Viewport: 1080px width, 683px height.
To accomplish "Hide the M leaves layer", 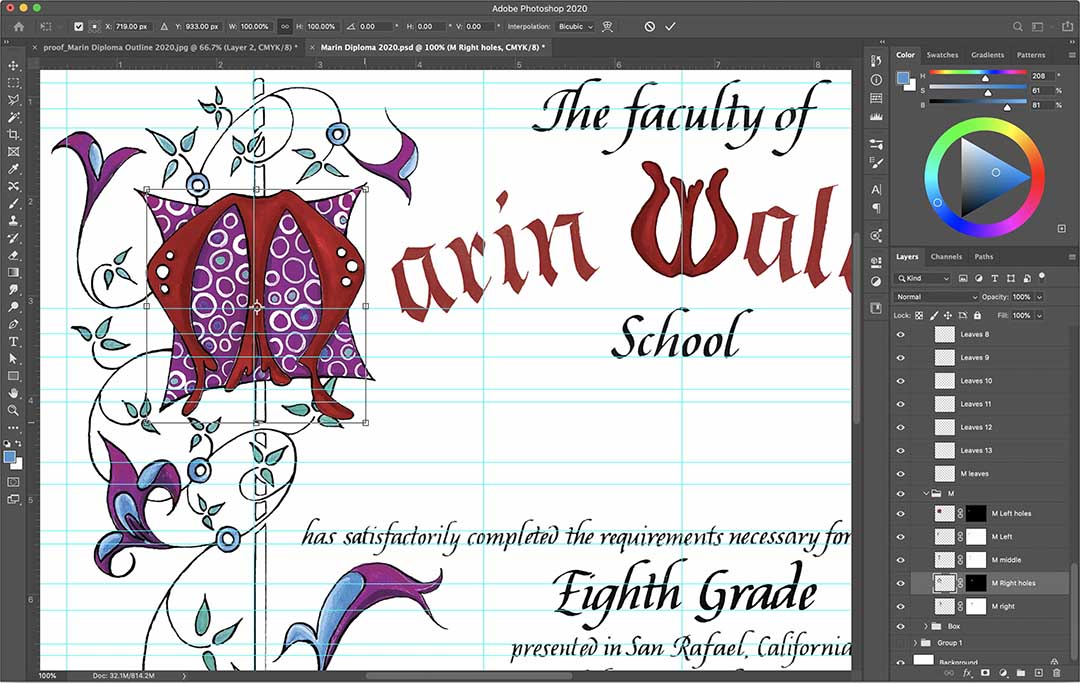I will point(900,474).
